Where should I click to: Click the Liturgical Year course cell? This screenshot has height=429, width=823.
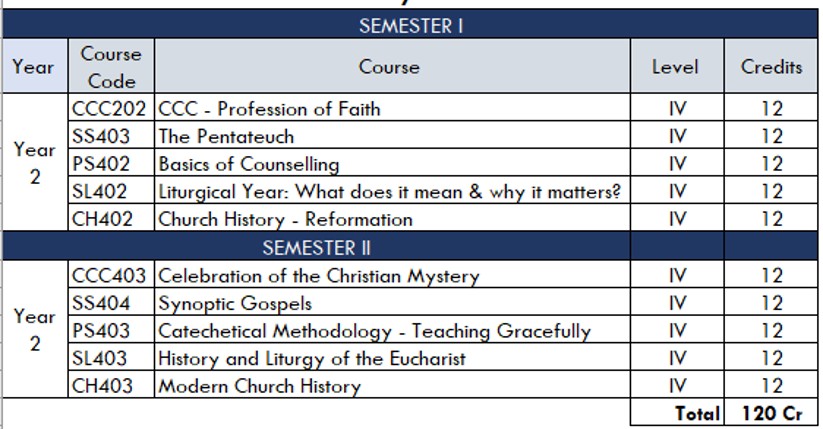(390, 191)
